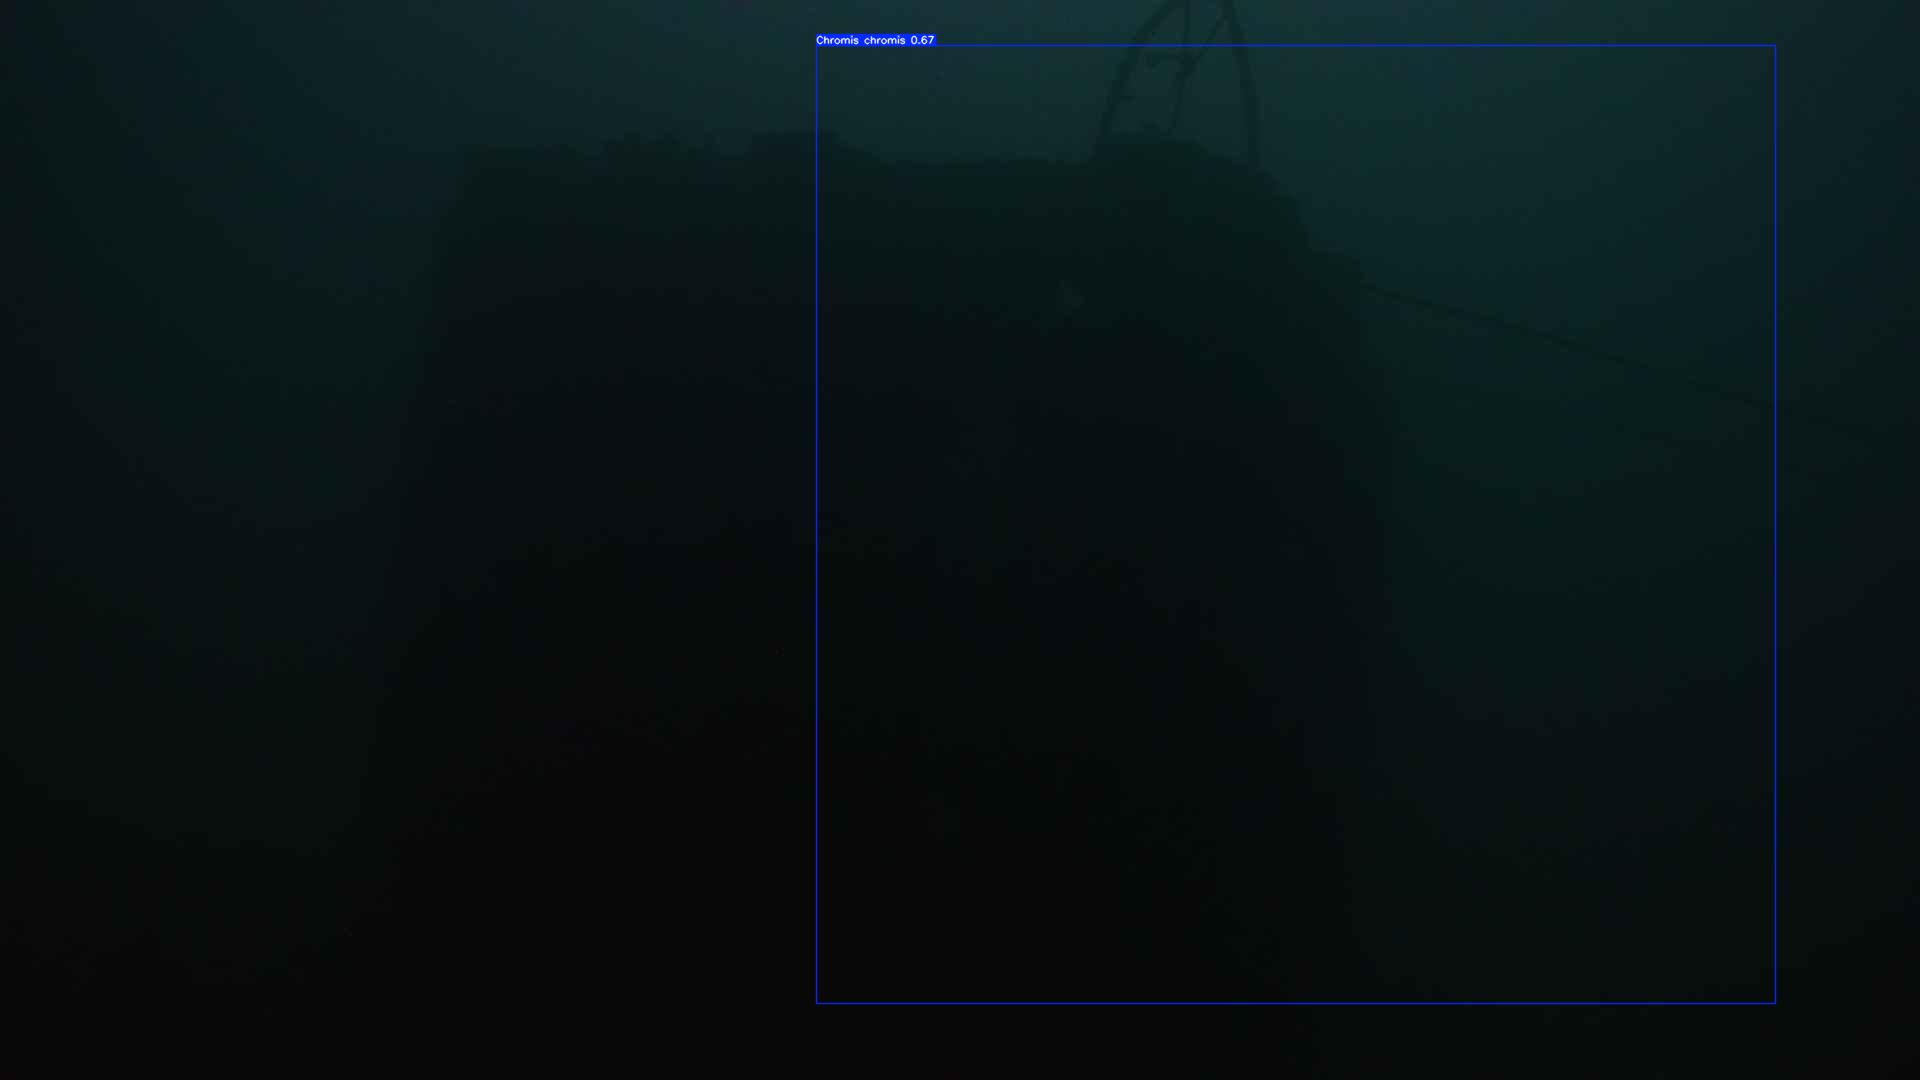Click the word Chromis in the label

tap(837, 40)
